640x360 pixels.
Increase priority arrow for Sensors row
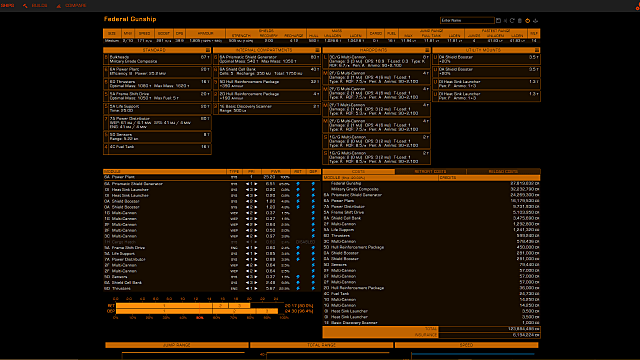click(x=256, y=277)
